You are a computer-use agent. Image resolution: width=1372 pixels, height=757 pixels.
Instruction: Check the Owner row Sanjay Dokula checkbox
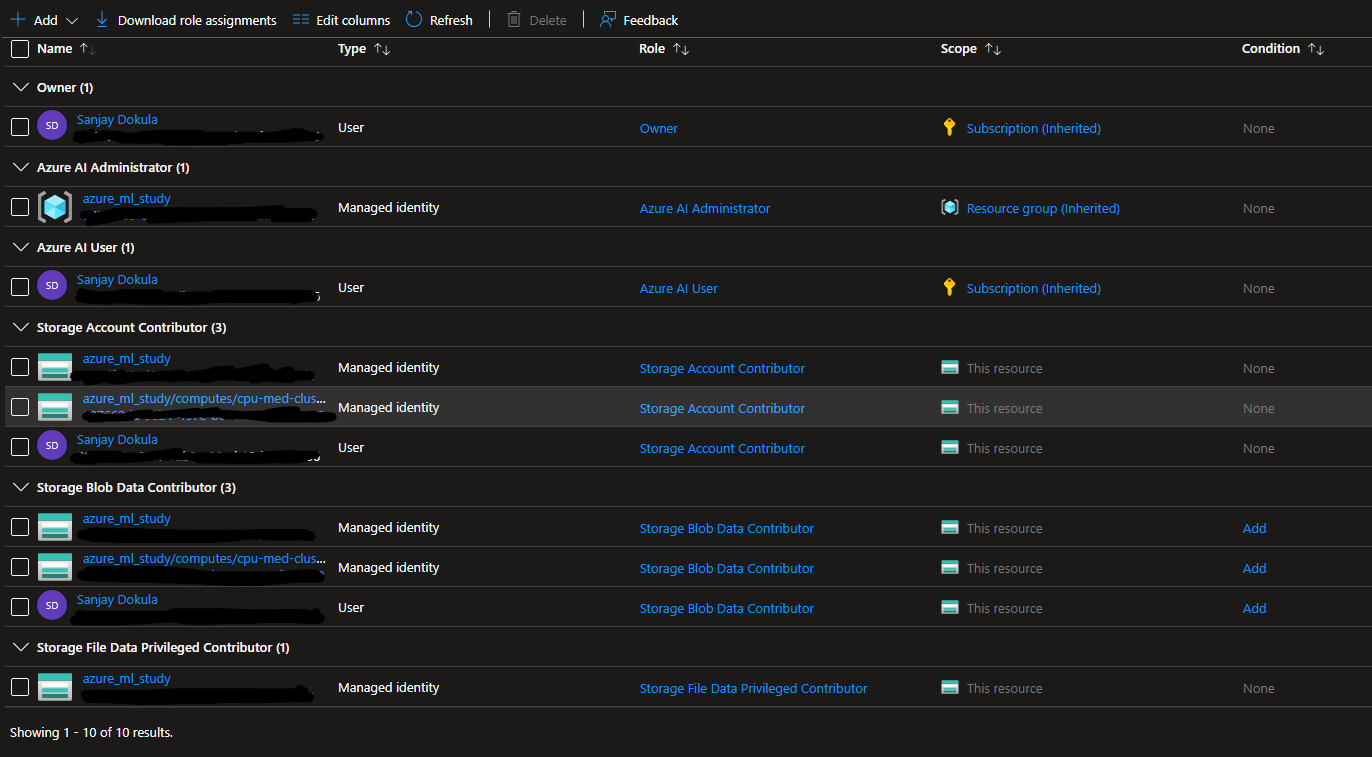[x=20, y=127]
